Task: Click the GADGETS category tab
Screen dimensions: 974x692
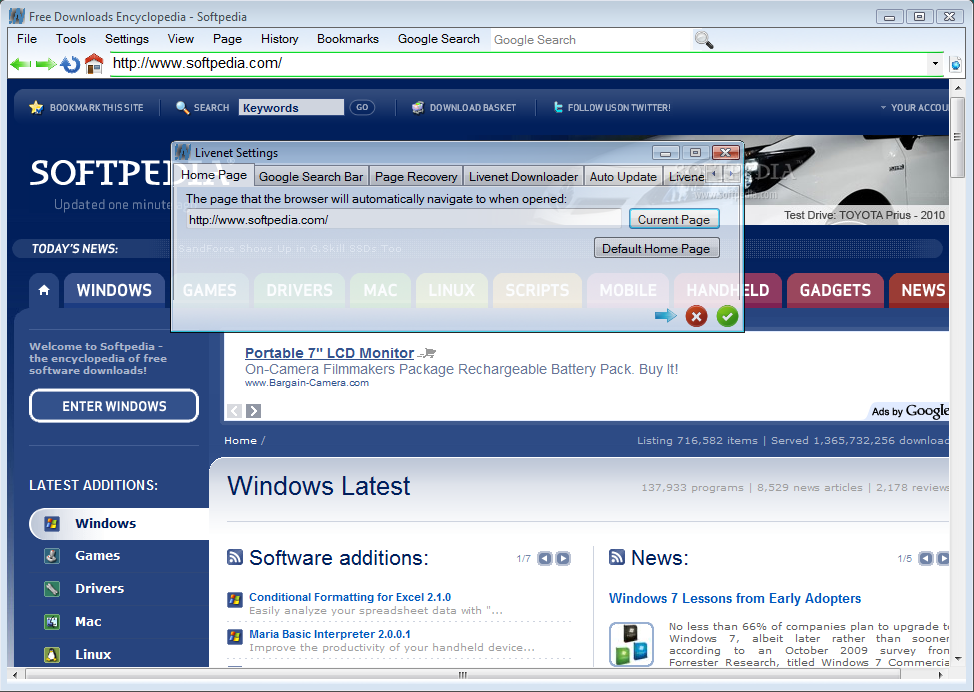Action: tap(835, 290)
